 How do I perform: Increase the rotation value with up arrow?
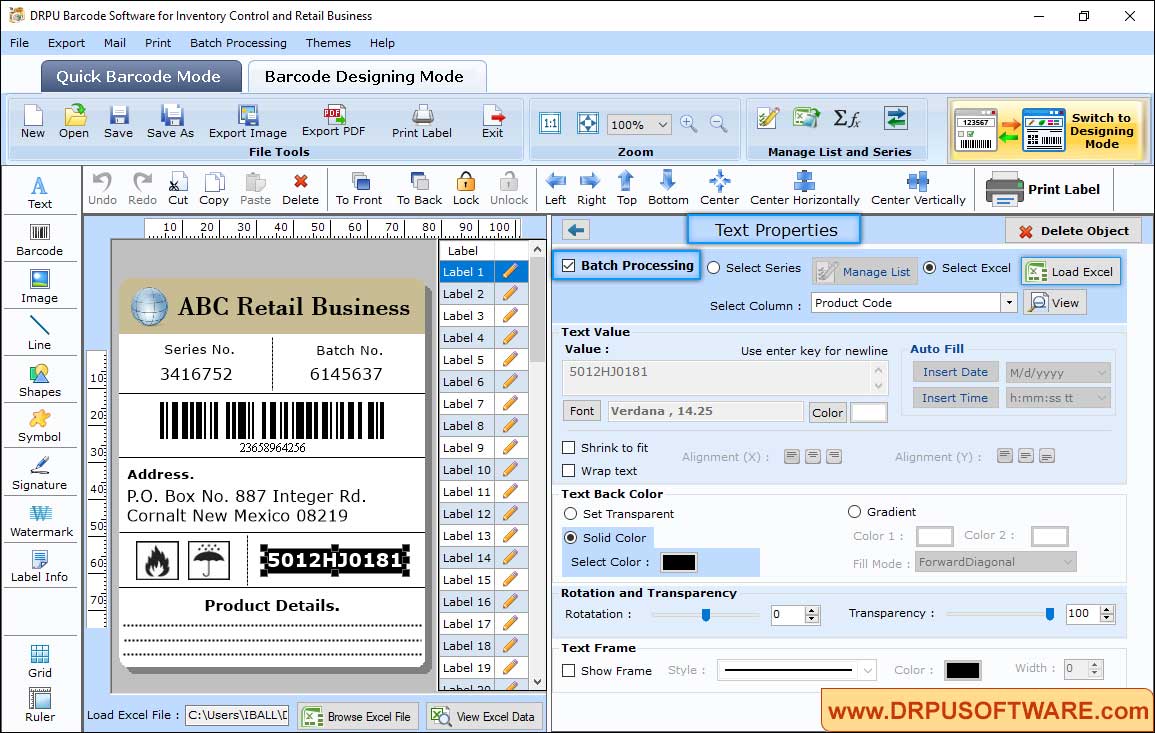point(812,610)
